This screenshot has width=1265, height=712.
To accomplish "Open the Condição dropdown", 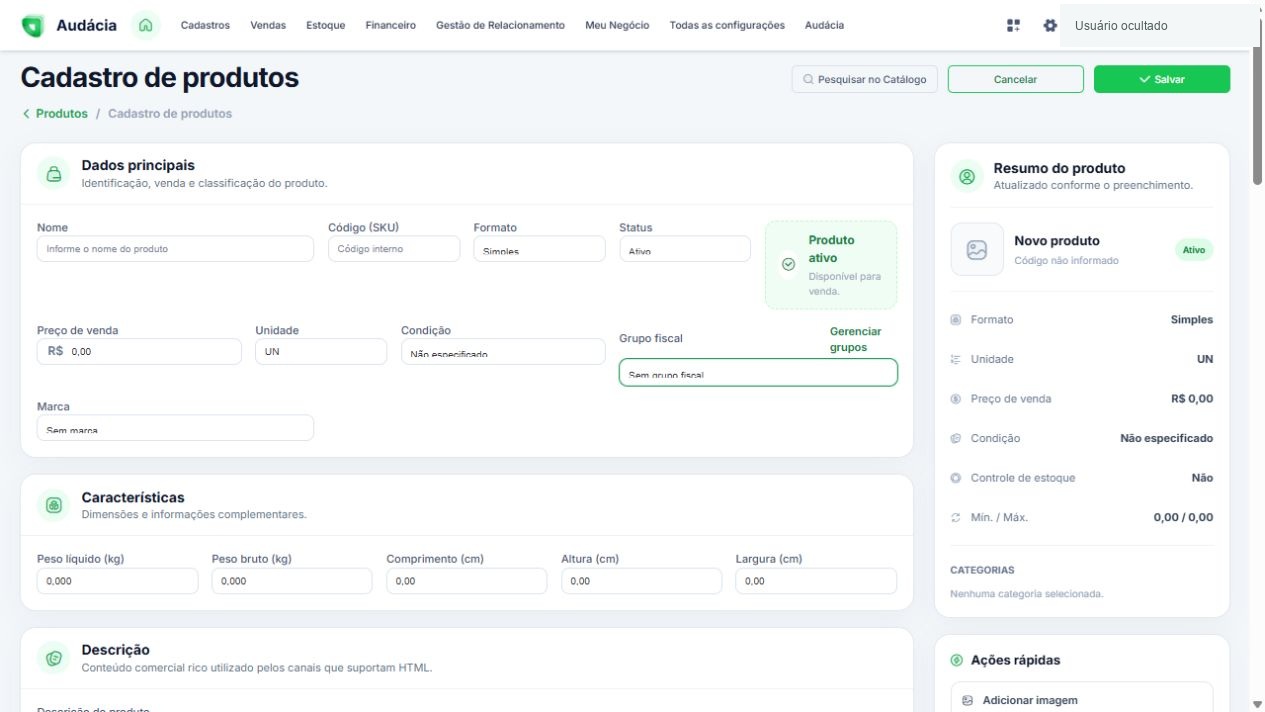I will coord(503,352).
